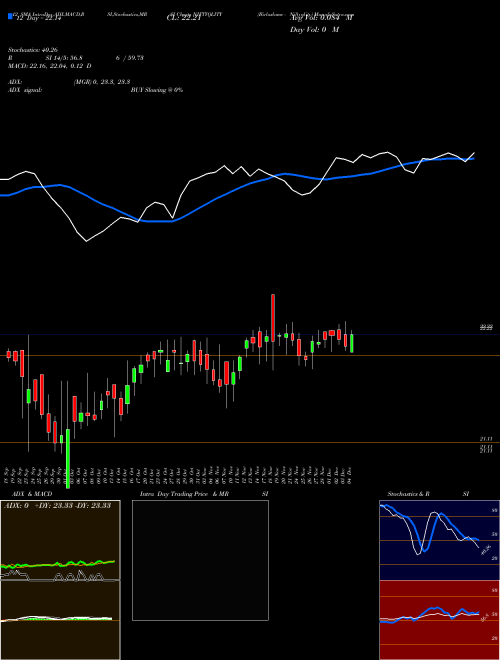This screenshot has height=660, width=500.
Task: Click the empty intraday trading price chart panel
Action: click(x=200, y=560)
